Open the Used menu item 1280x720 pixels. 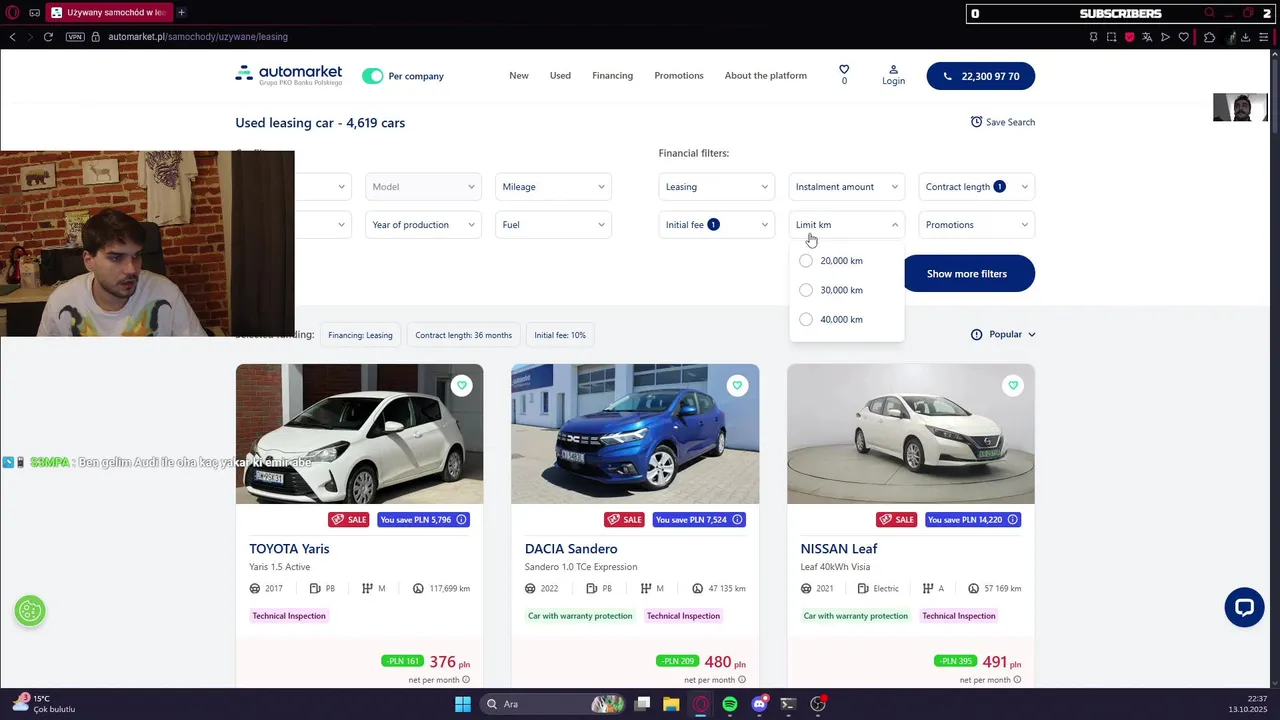click(560, 76)
